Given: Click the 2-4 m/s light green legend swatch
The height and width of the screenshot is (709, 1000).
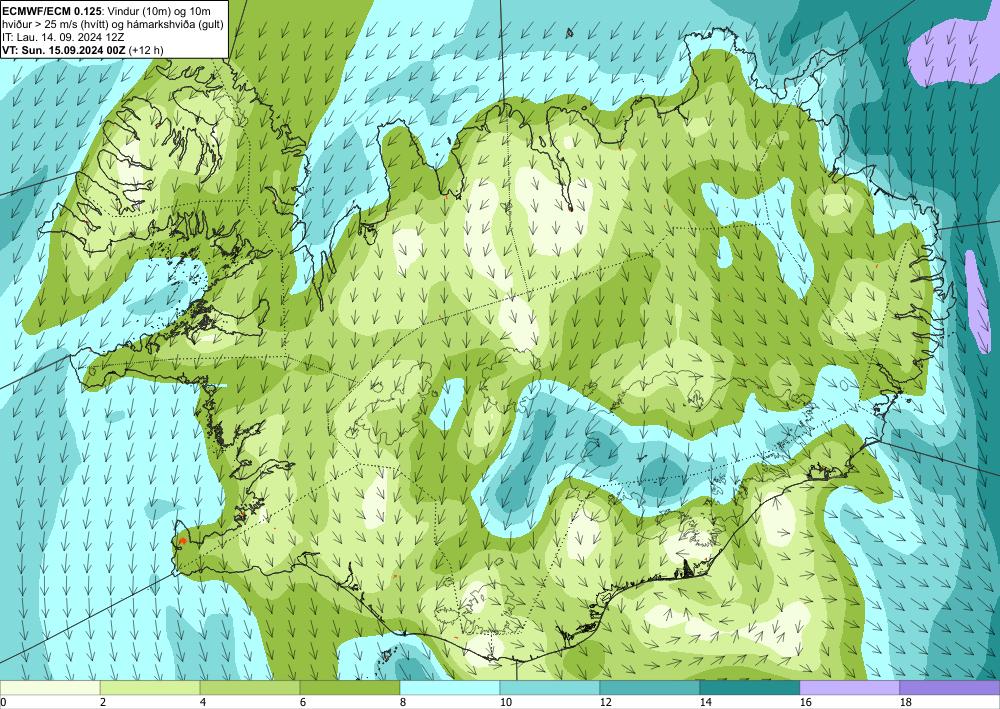Looking at the screenshot, I should pos(150,688).
